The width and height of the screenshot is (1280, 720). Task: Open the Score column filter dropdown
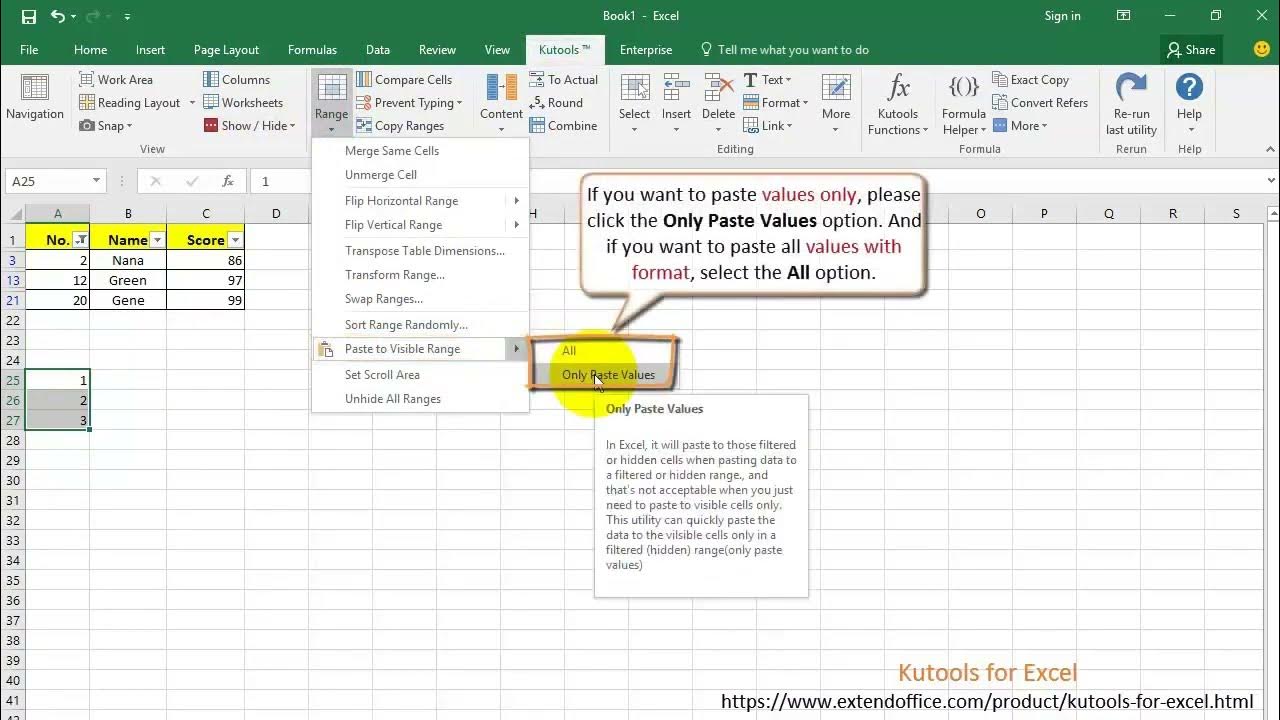pos(235,240)
